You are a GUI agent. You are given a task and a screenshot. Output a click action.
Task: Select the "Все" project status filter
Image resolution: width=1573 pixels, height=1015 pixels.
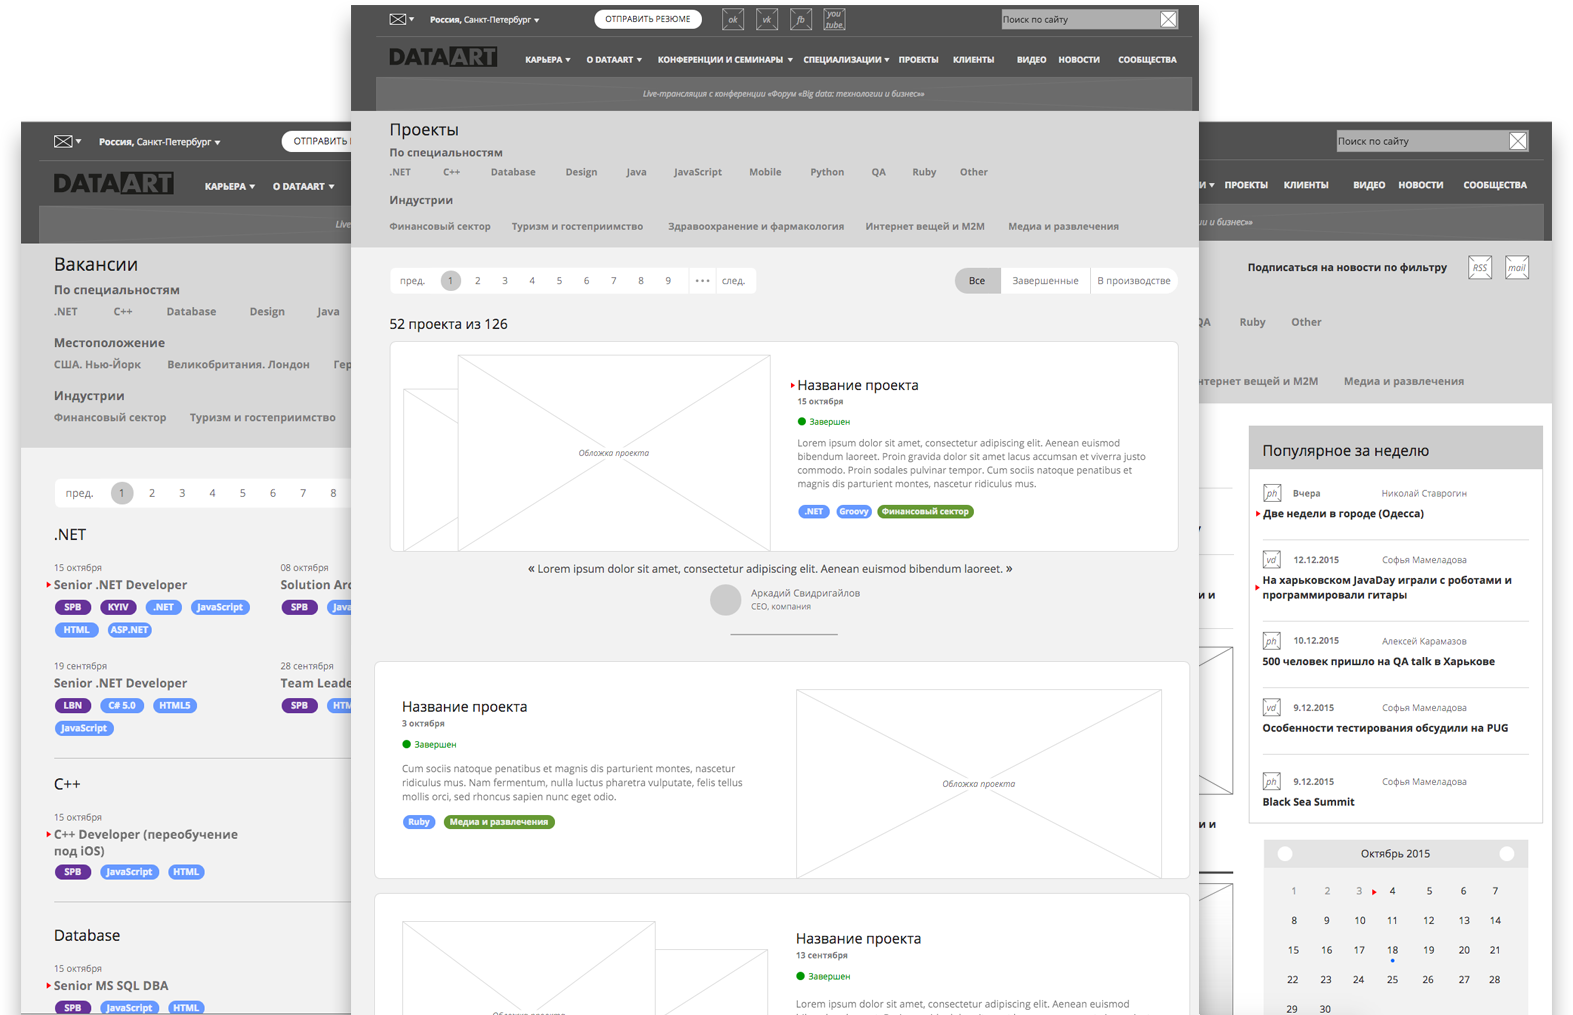(x=977, y=281)
